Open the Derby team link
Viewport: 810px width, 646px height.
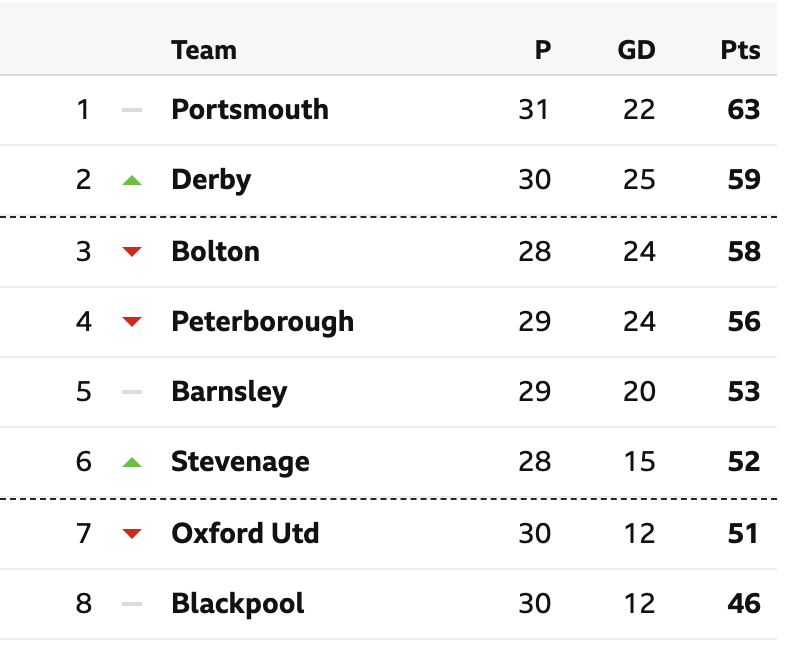(x=211, y=180)
